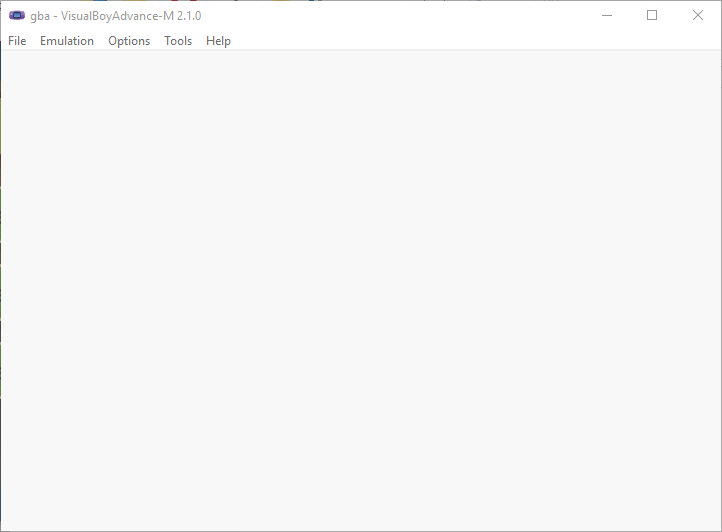The width and height of the screenshot is (722, 532).
Task: Close the VisualBoyAdvance-M window
Action: click(698, 16)
